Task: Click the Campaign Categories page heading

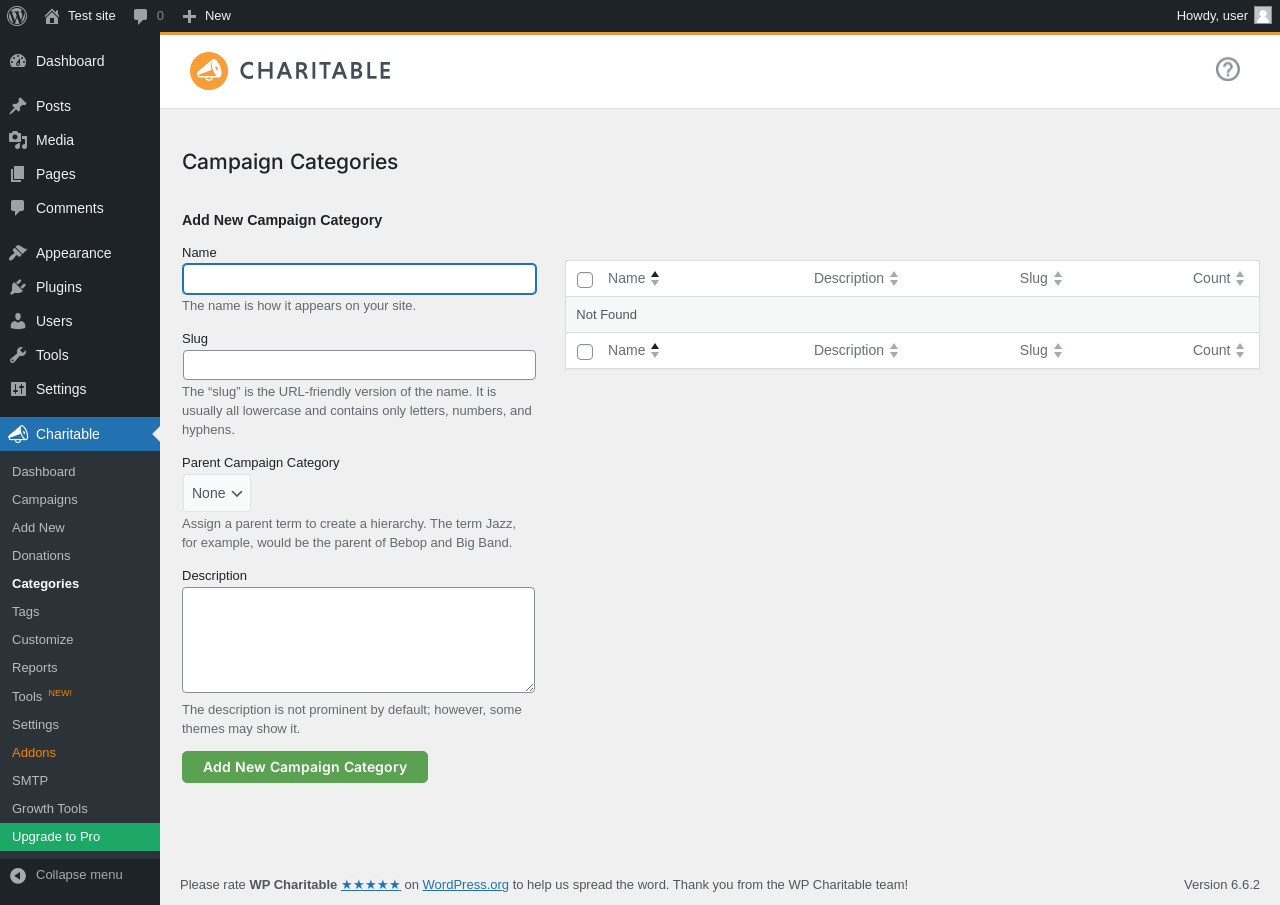Action: 290,162
